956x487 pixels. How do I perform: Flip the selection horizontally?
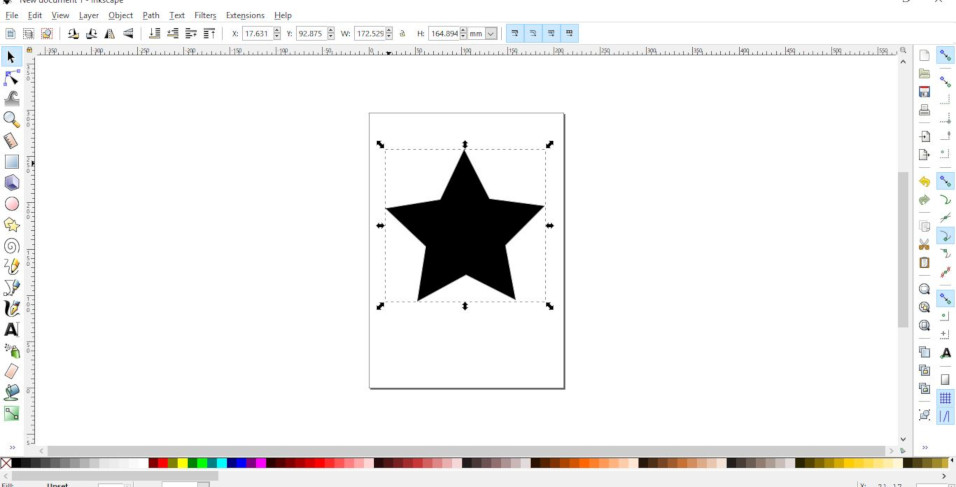click(x=110, y=34)
